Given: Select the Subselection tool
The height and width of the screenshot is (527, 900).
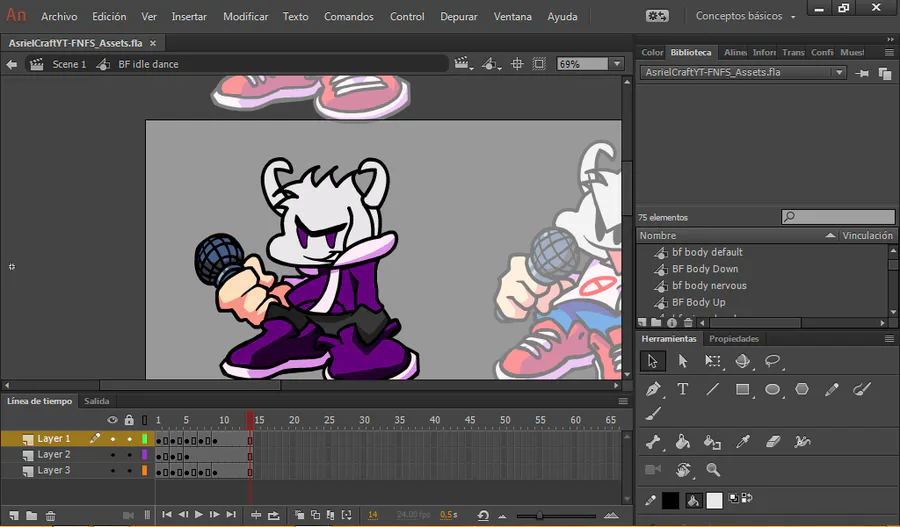Looking at the screenshot, I should tap(682, 361).
